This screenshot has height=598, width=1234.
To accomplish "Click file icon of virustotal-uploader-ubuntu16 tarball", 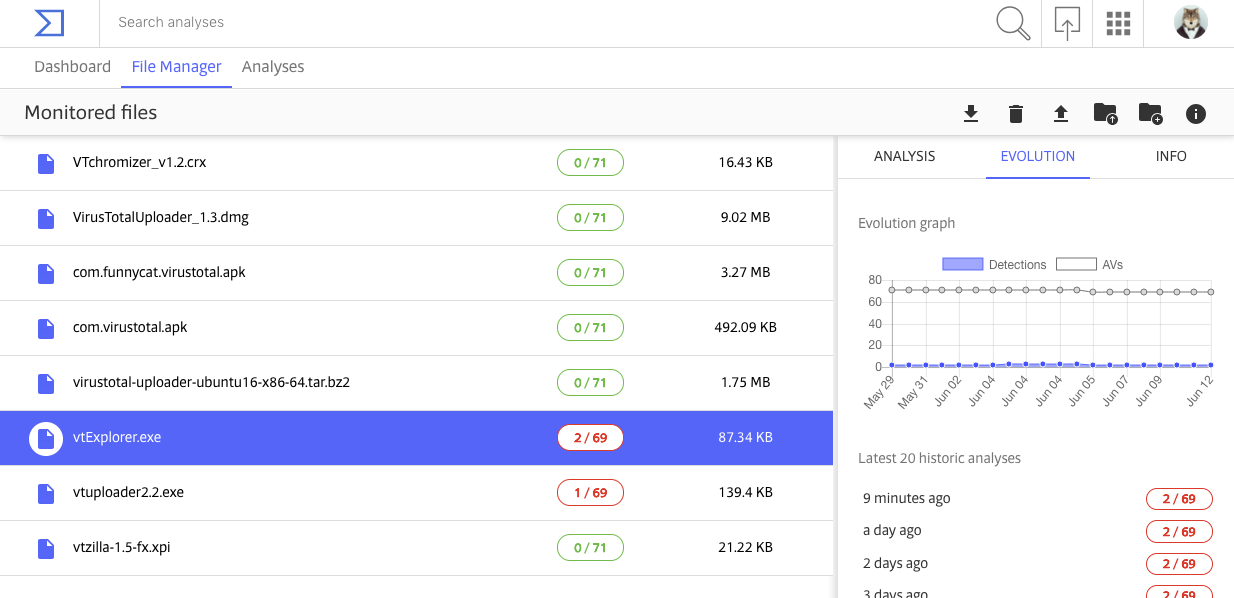I will coord(46,383).
